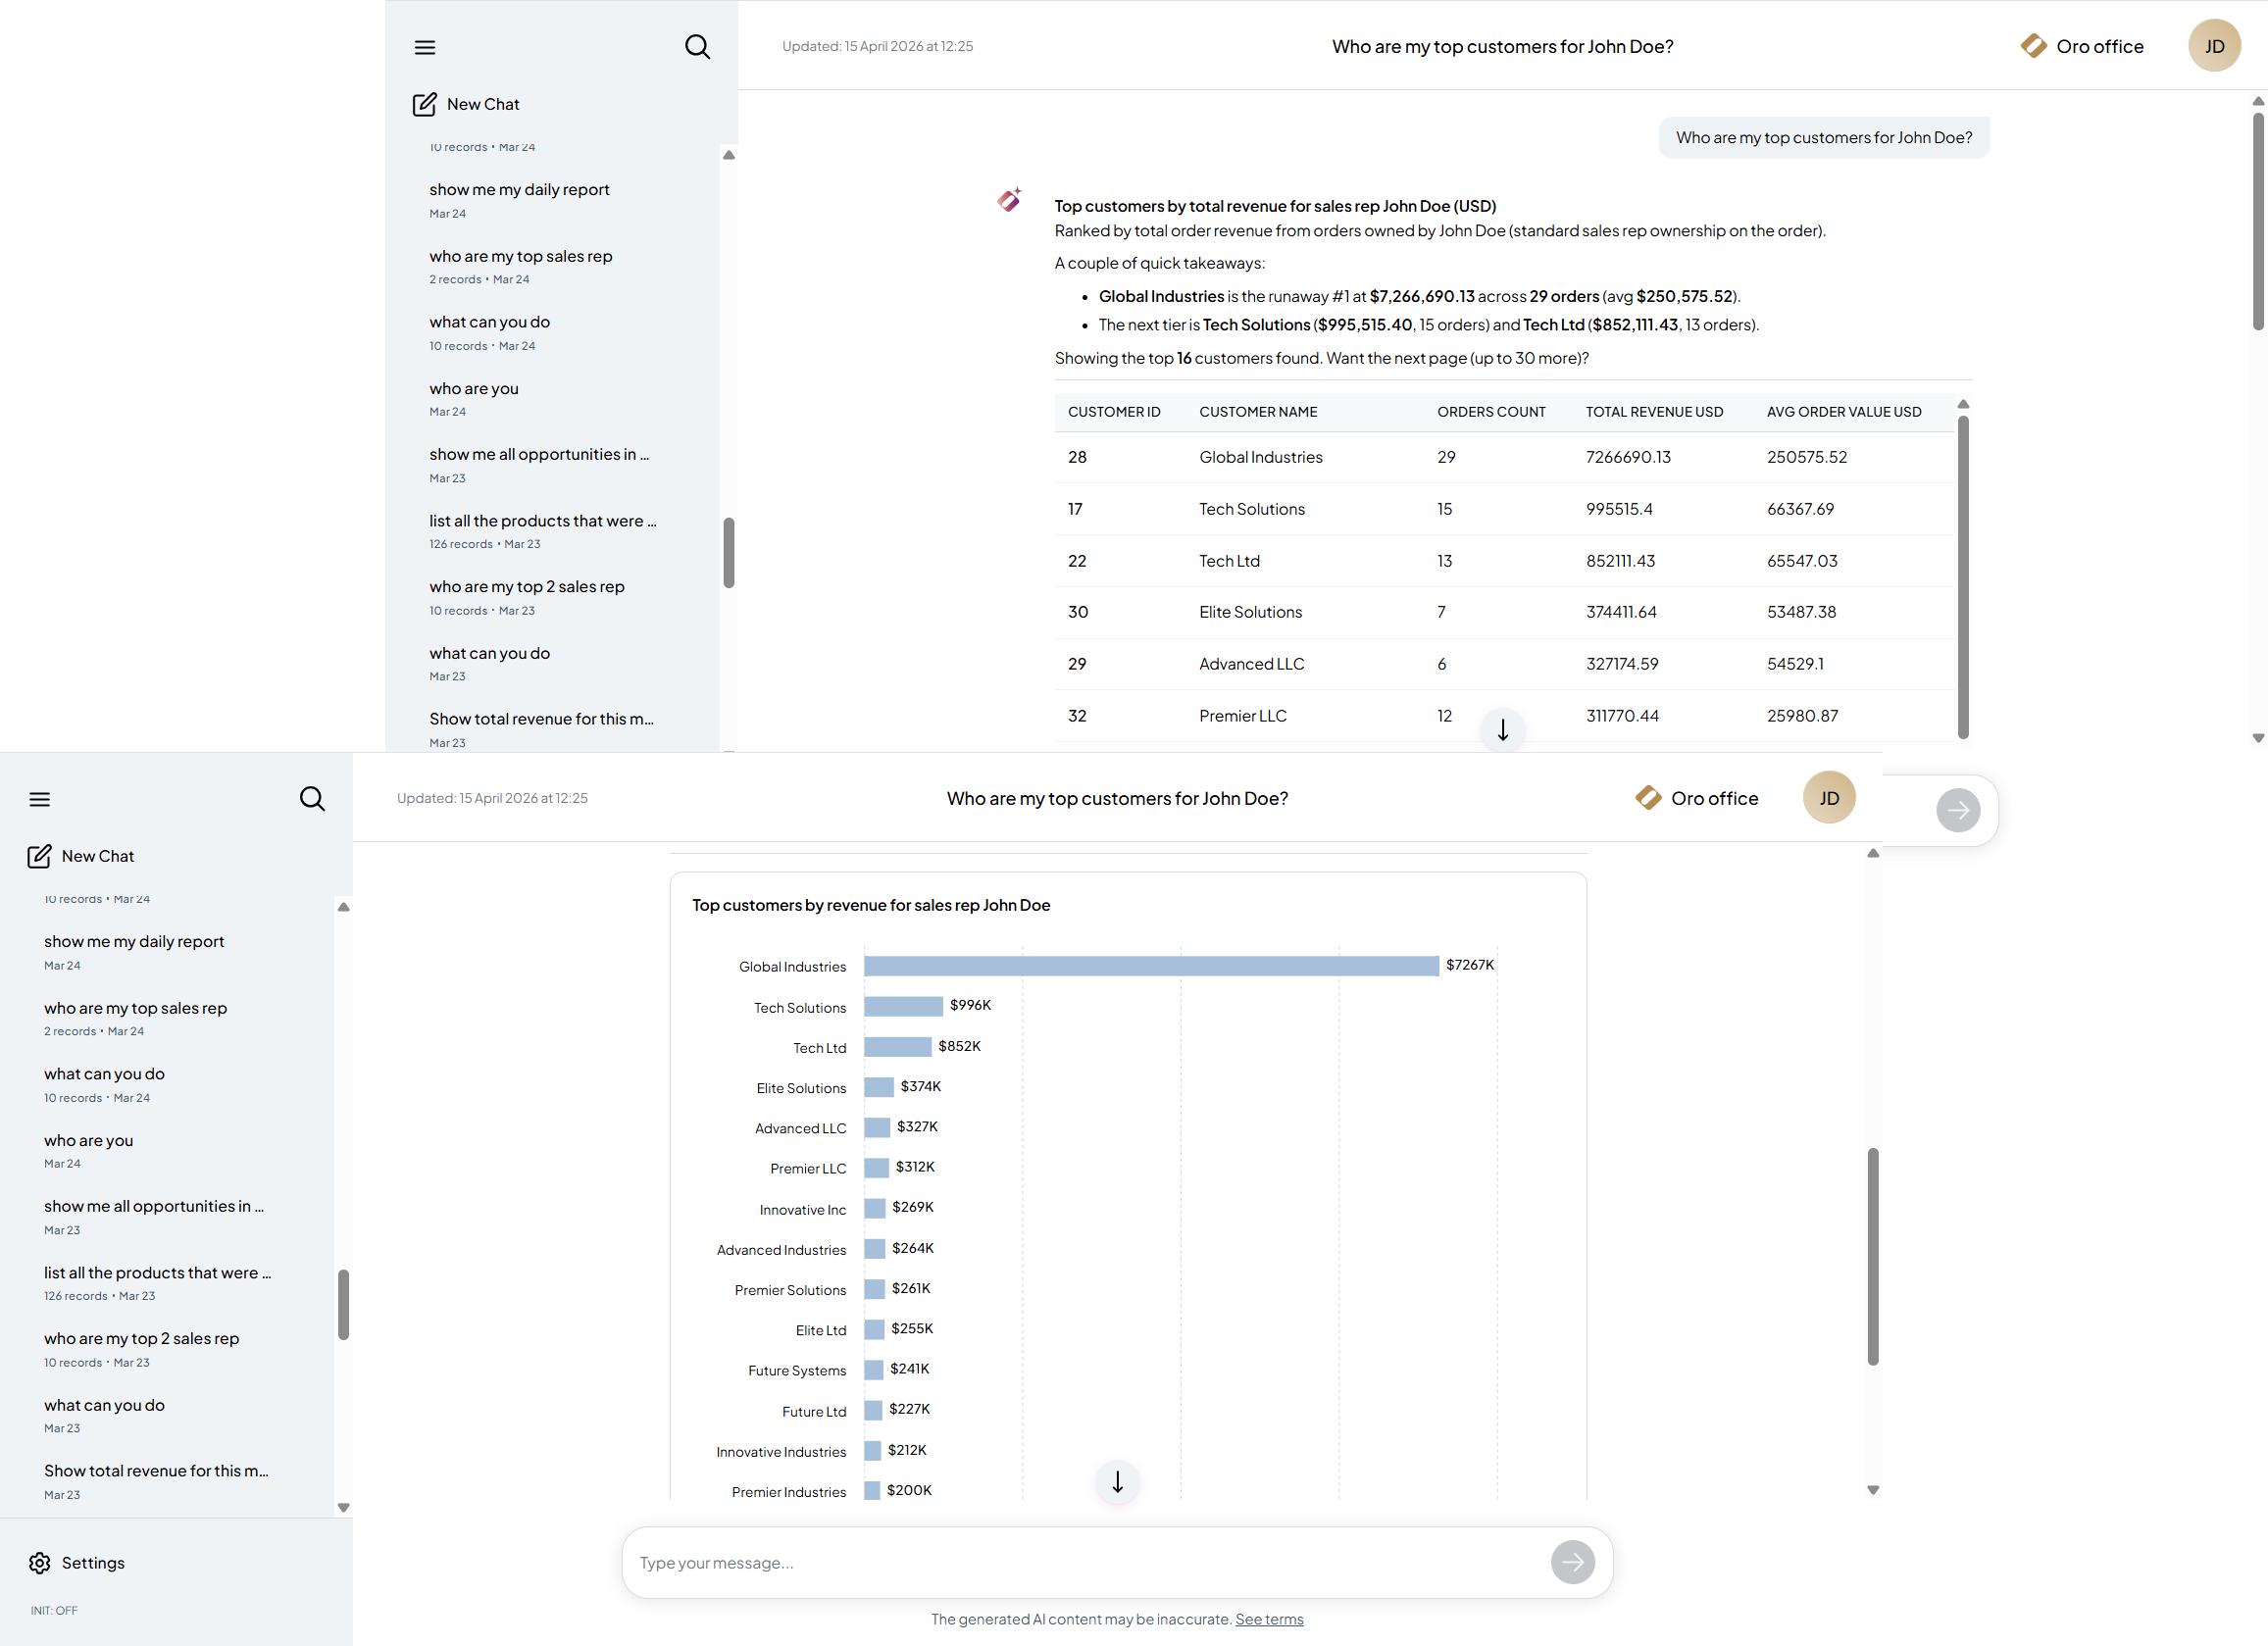Screen dimensions: 2268x1646
Task: Click the See terms link
Action: click(x=1269, y=1619)
